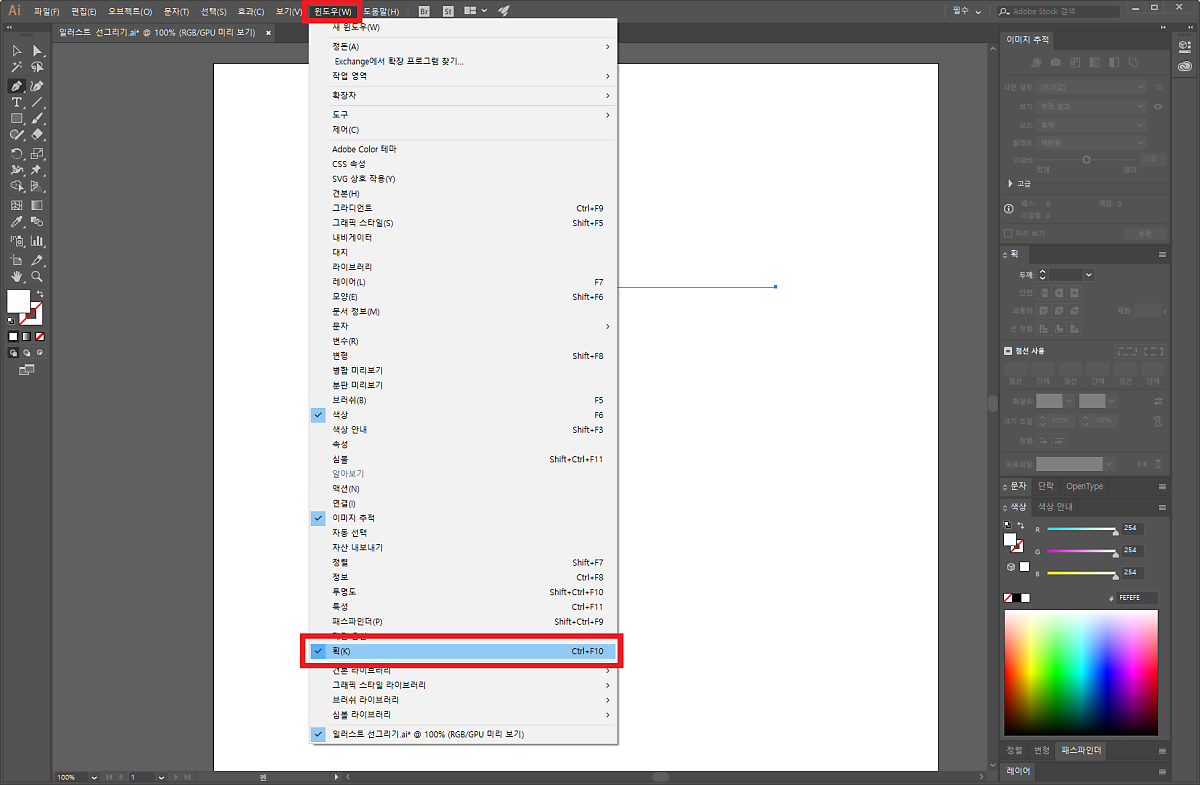Select the Zoom magnifier tool

click(x=37, y=276)
